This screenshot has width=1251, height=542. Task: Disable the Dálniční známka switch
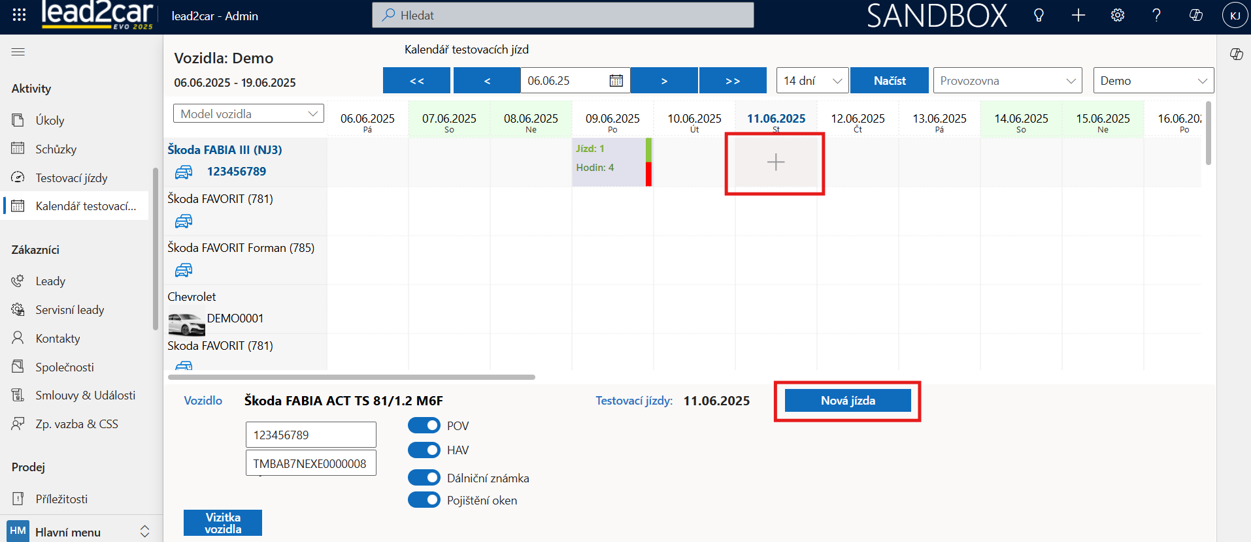pos(424,478)
